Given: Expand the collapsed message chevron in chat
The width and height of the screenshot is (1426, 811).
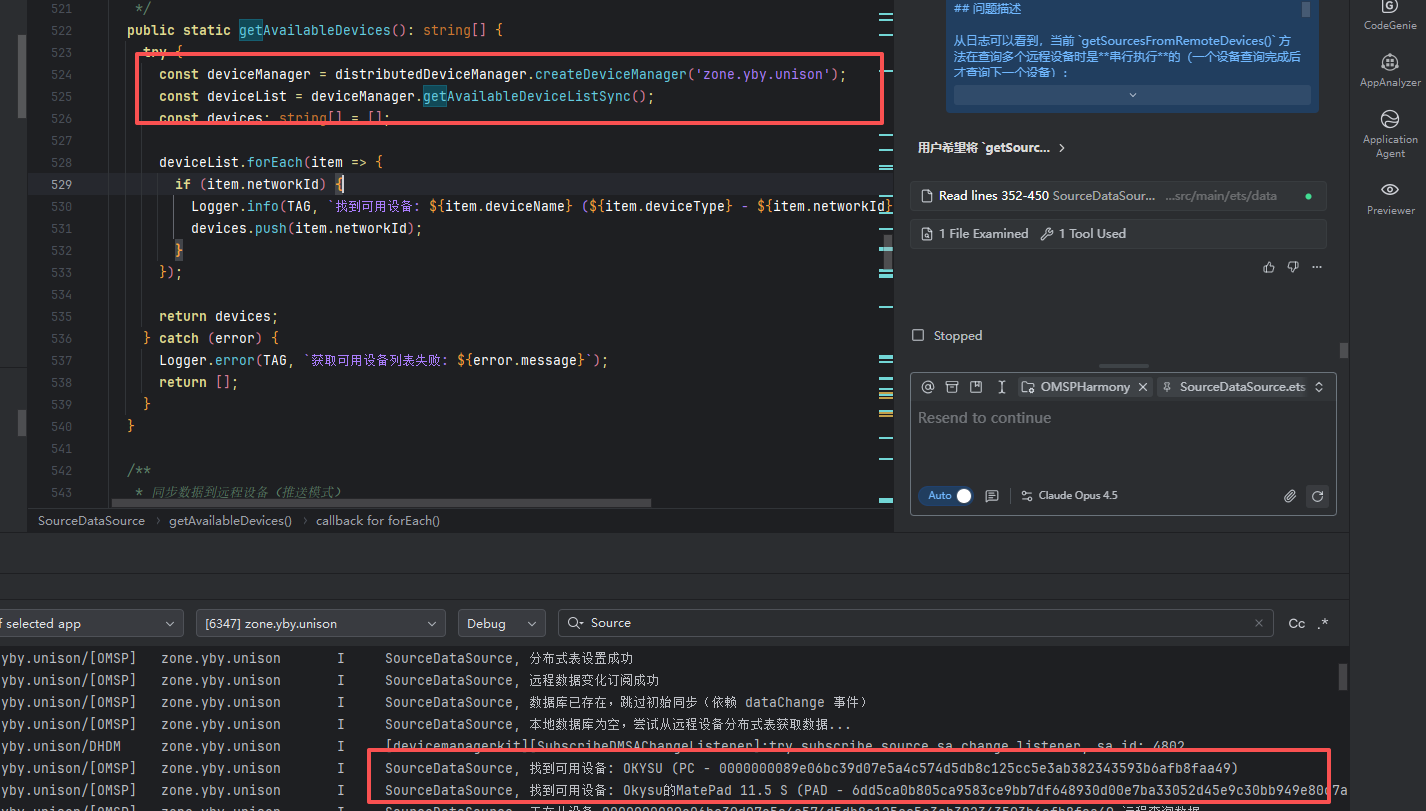Looking at the screenshot, I should coord(1132,95).
